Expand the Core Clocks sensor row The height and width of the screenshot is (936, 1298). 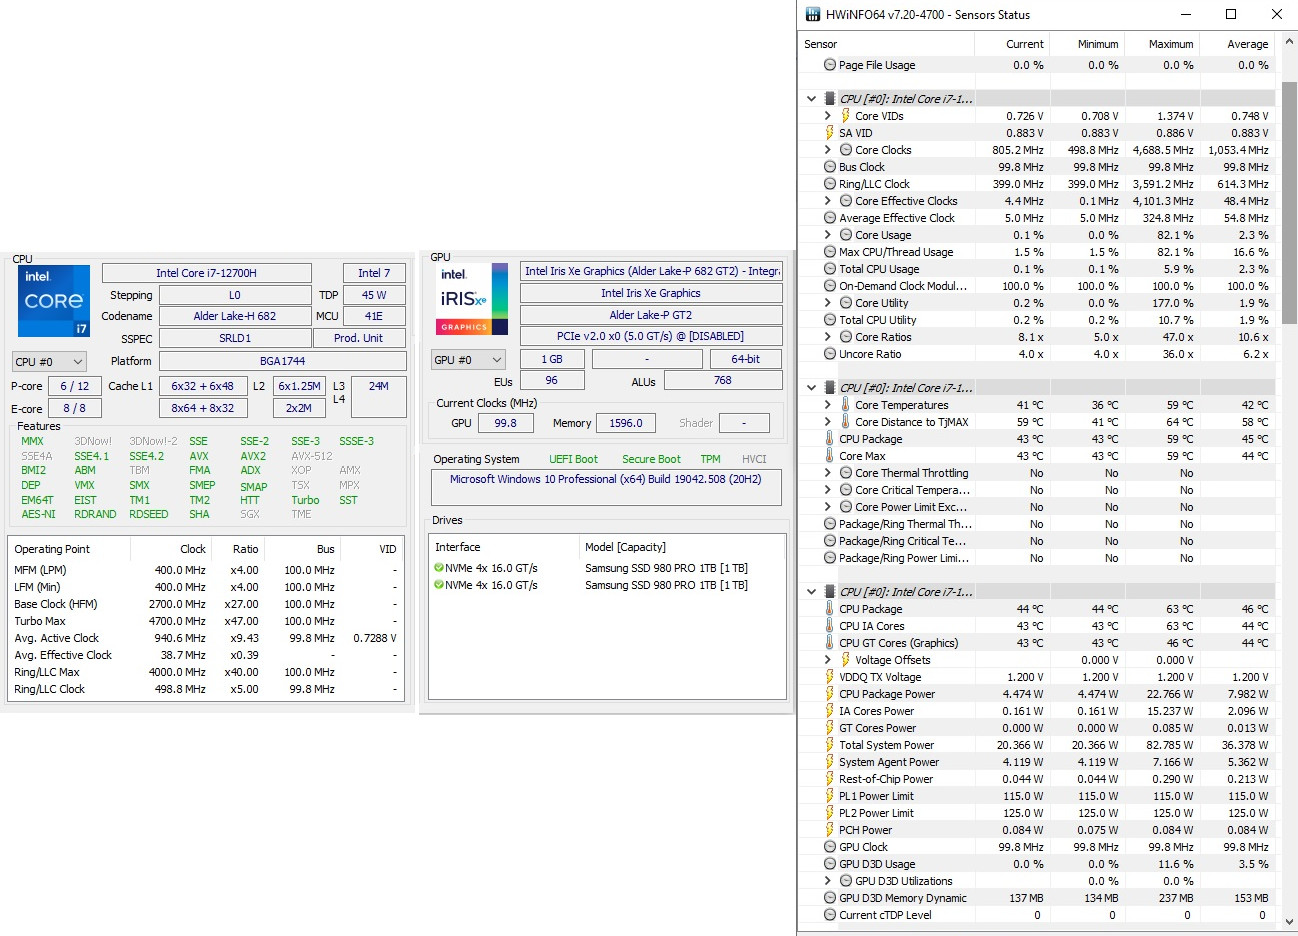tap(828, 150)
